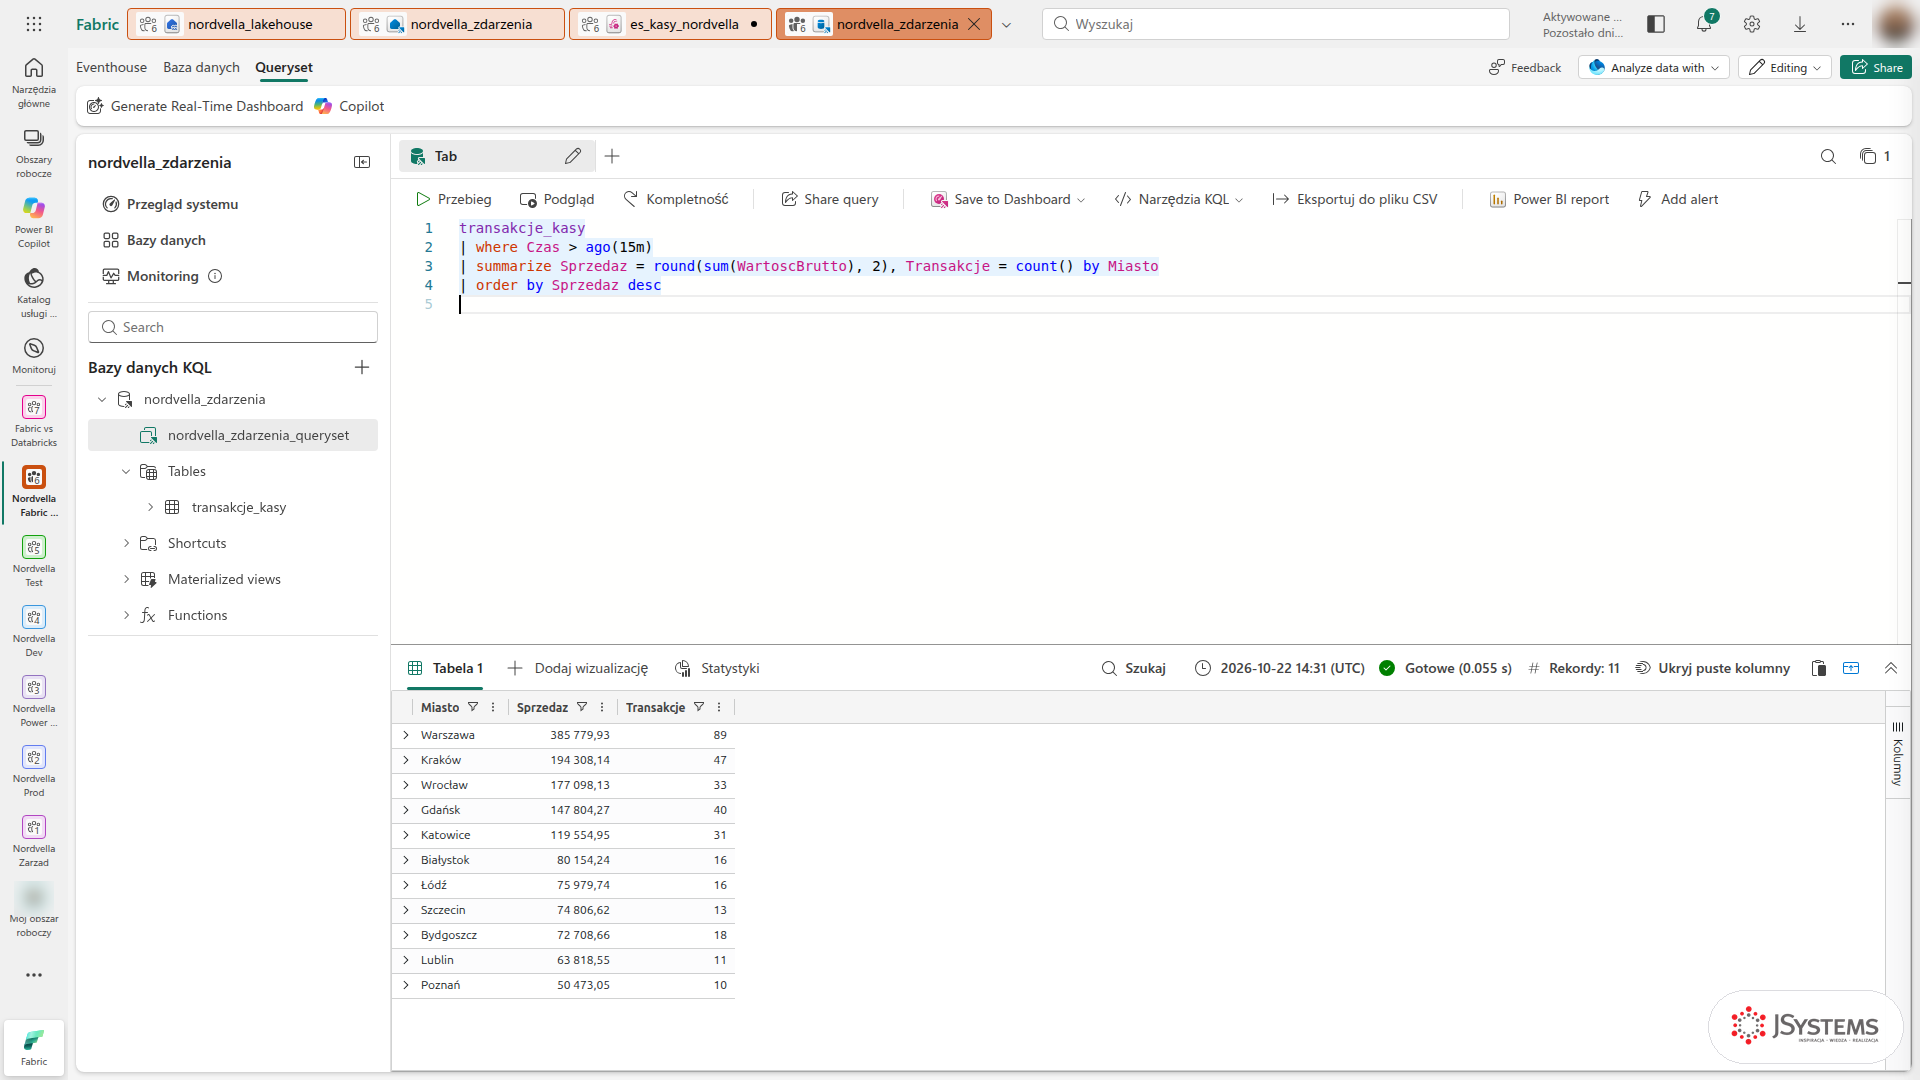
Task: Open the Narzędzia KQL dropdown
Action: pyautogui.click(x=1179, y=199)
